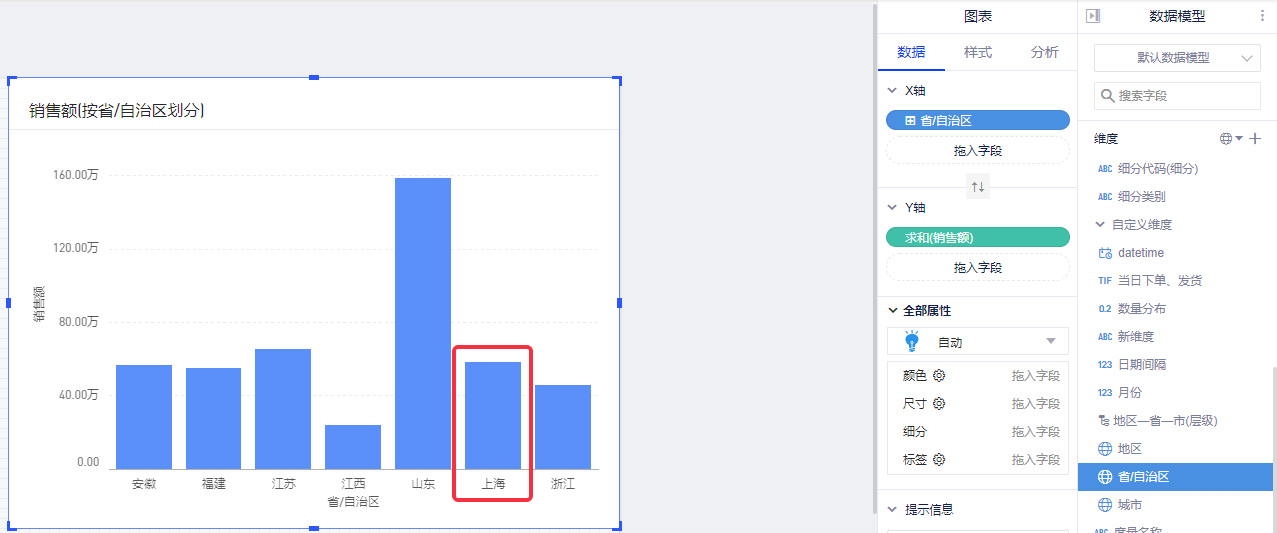The height and width of the screenshot is (533, 1277).
Task: Click the 求和(销售额) field pill
Action: pyautogui.click(x=977, y=237)
